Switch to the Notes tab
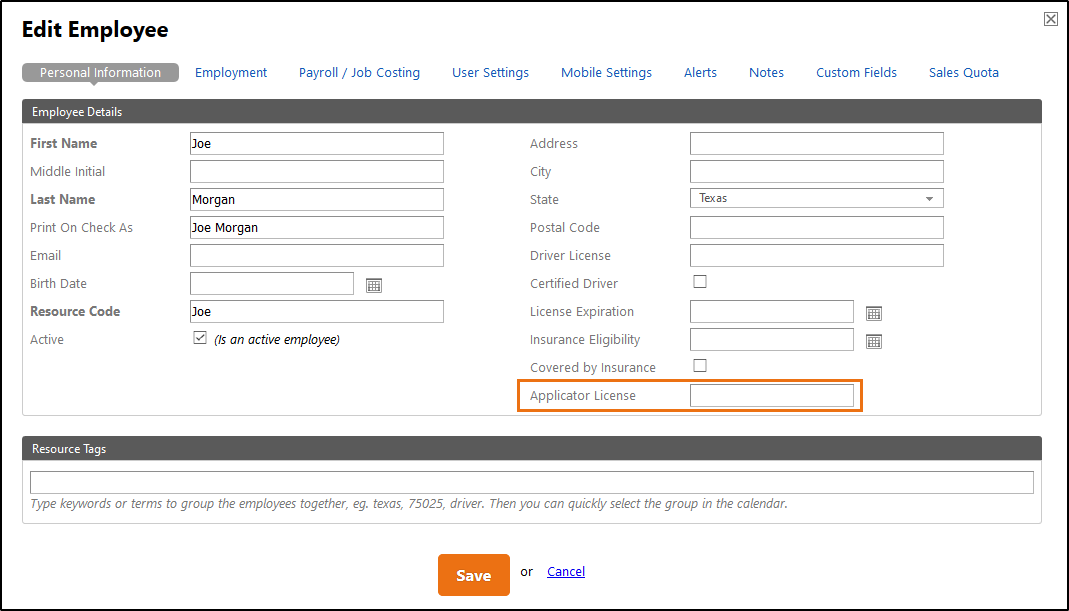The width and height of the screenshot is (1069, 611). click(x=766, y=72)
